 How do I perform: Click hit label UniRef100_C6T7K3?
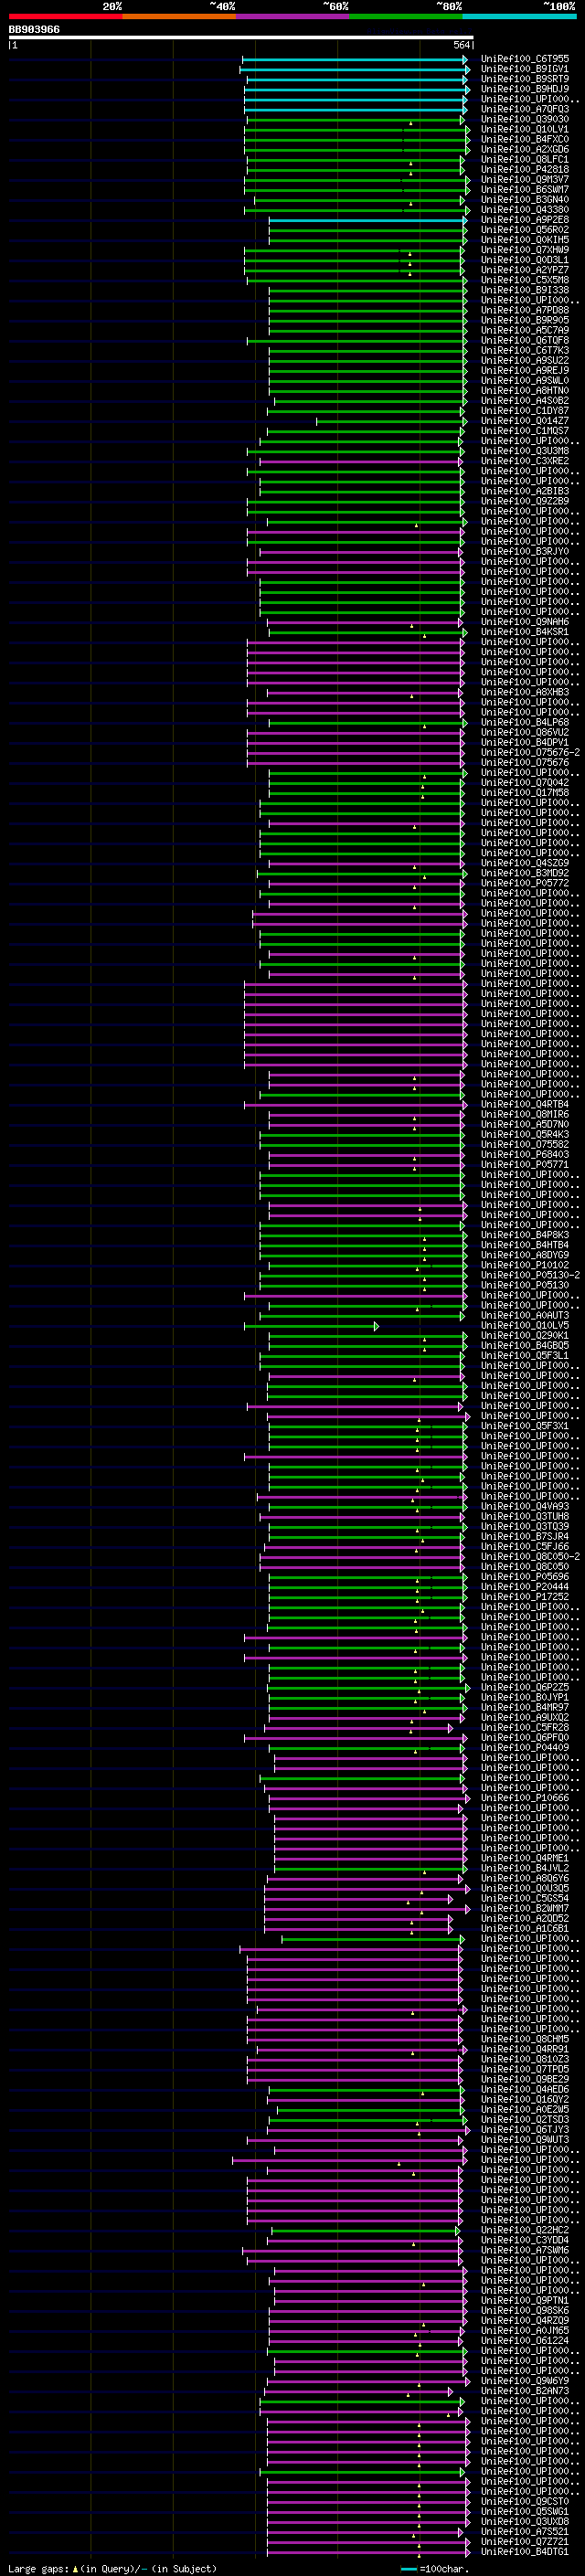coord(525,350)
